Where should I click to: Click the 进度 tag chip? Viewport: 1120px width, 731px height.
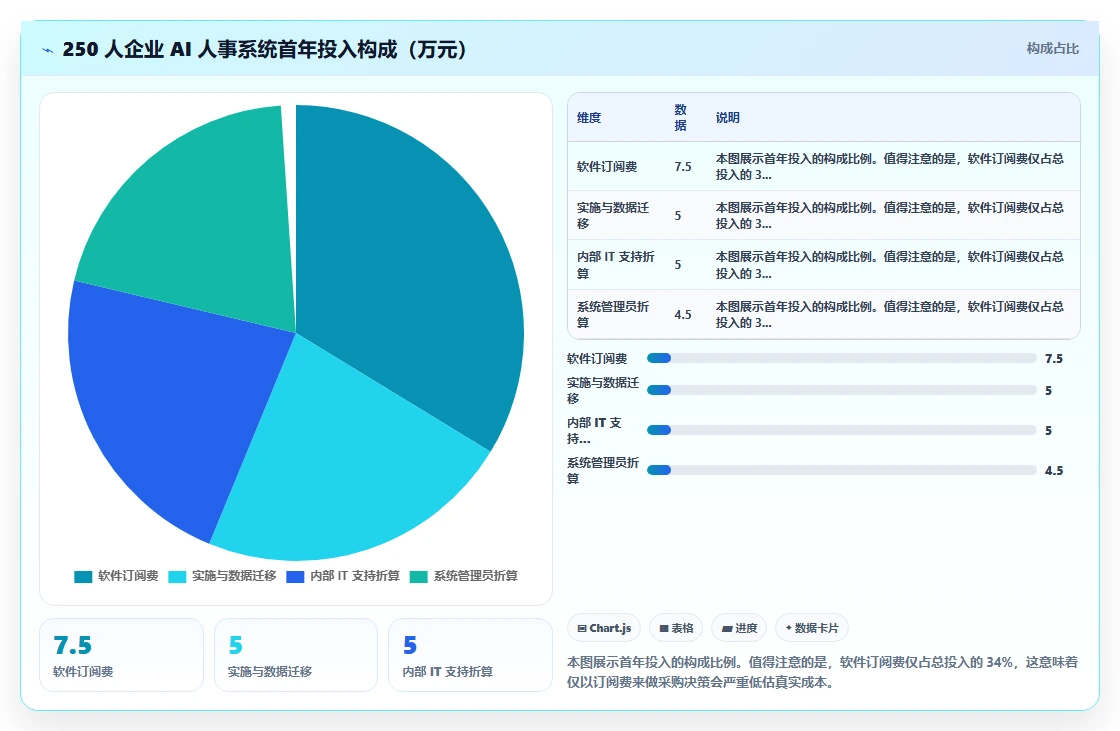point(739,628)
